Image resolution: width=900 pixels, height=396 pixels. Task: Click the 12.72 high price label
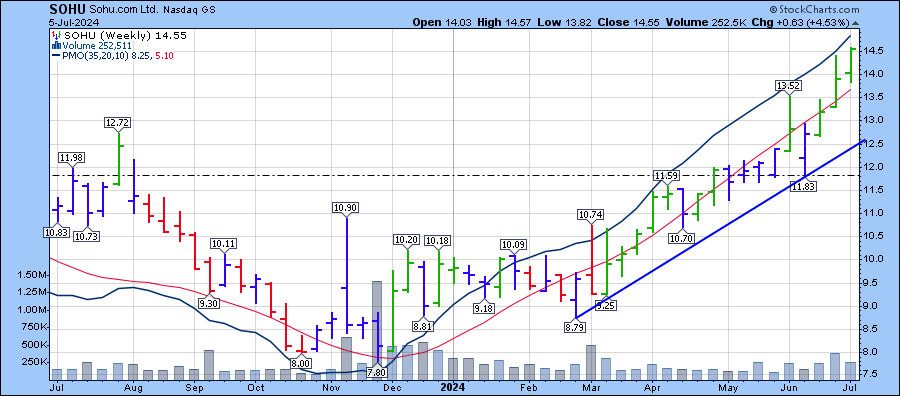pos(118,122)
